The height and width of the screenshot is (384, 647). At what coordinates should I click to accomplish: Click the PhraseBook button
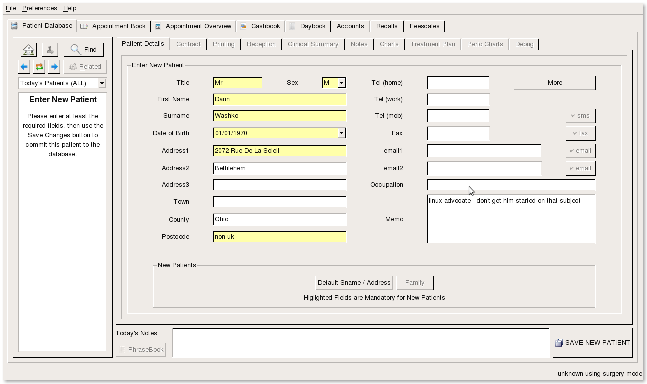click(141, 349)
